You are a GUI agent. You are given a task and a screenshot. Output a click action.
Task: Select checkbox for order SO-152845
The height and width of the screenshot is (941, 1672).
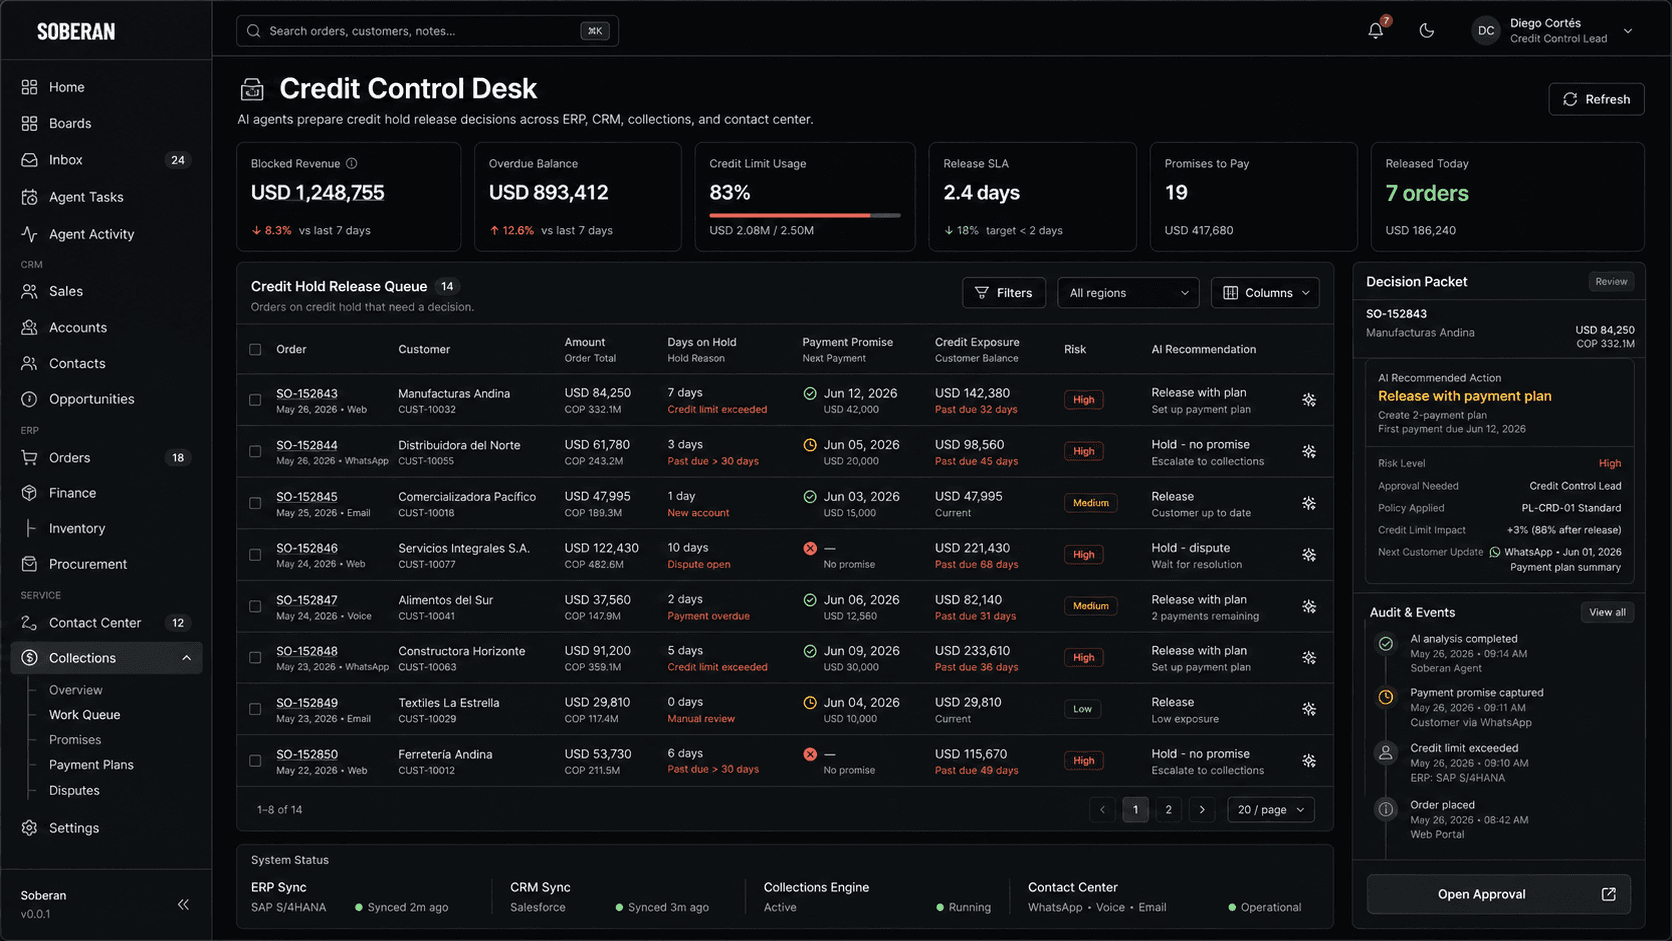pos(255,503)
